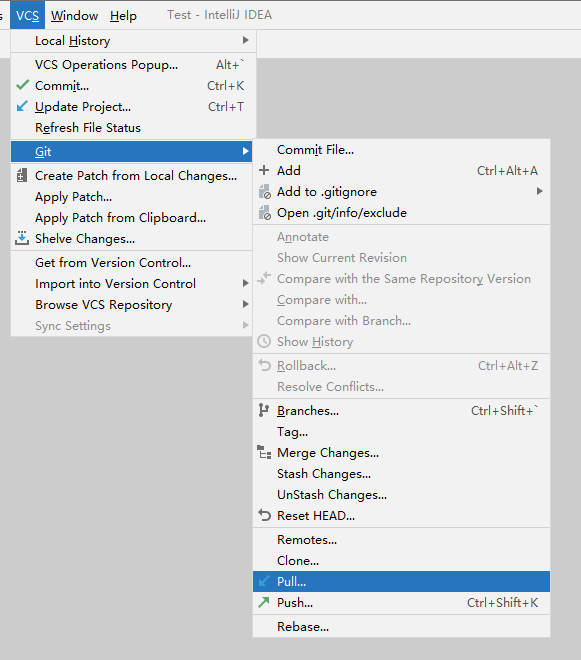The height and width of the screenshot is (660, 581).
Task: Expand Add to .gitignore submenu arrow
Action: 539,191
